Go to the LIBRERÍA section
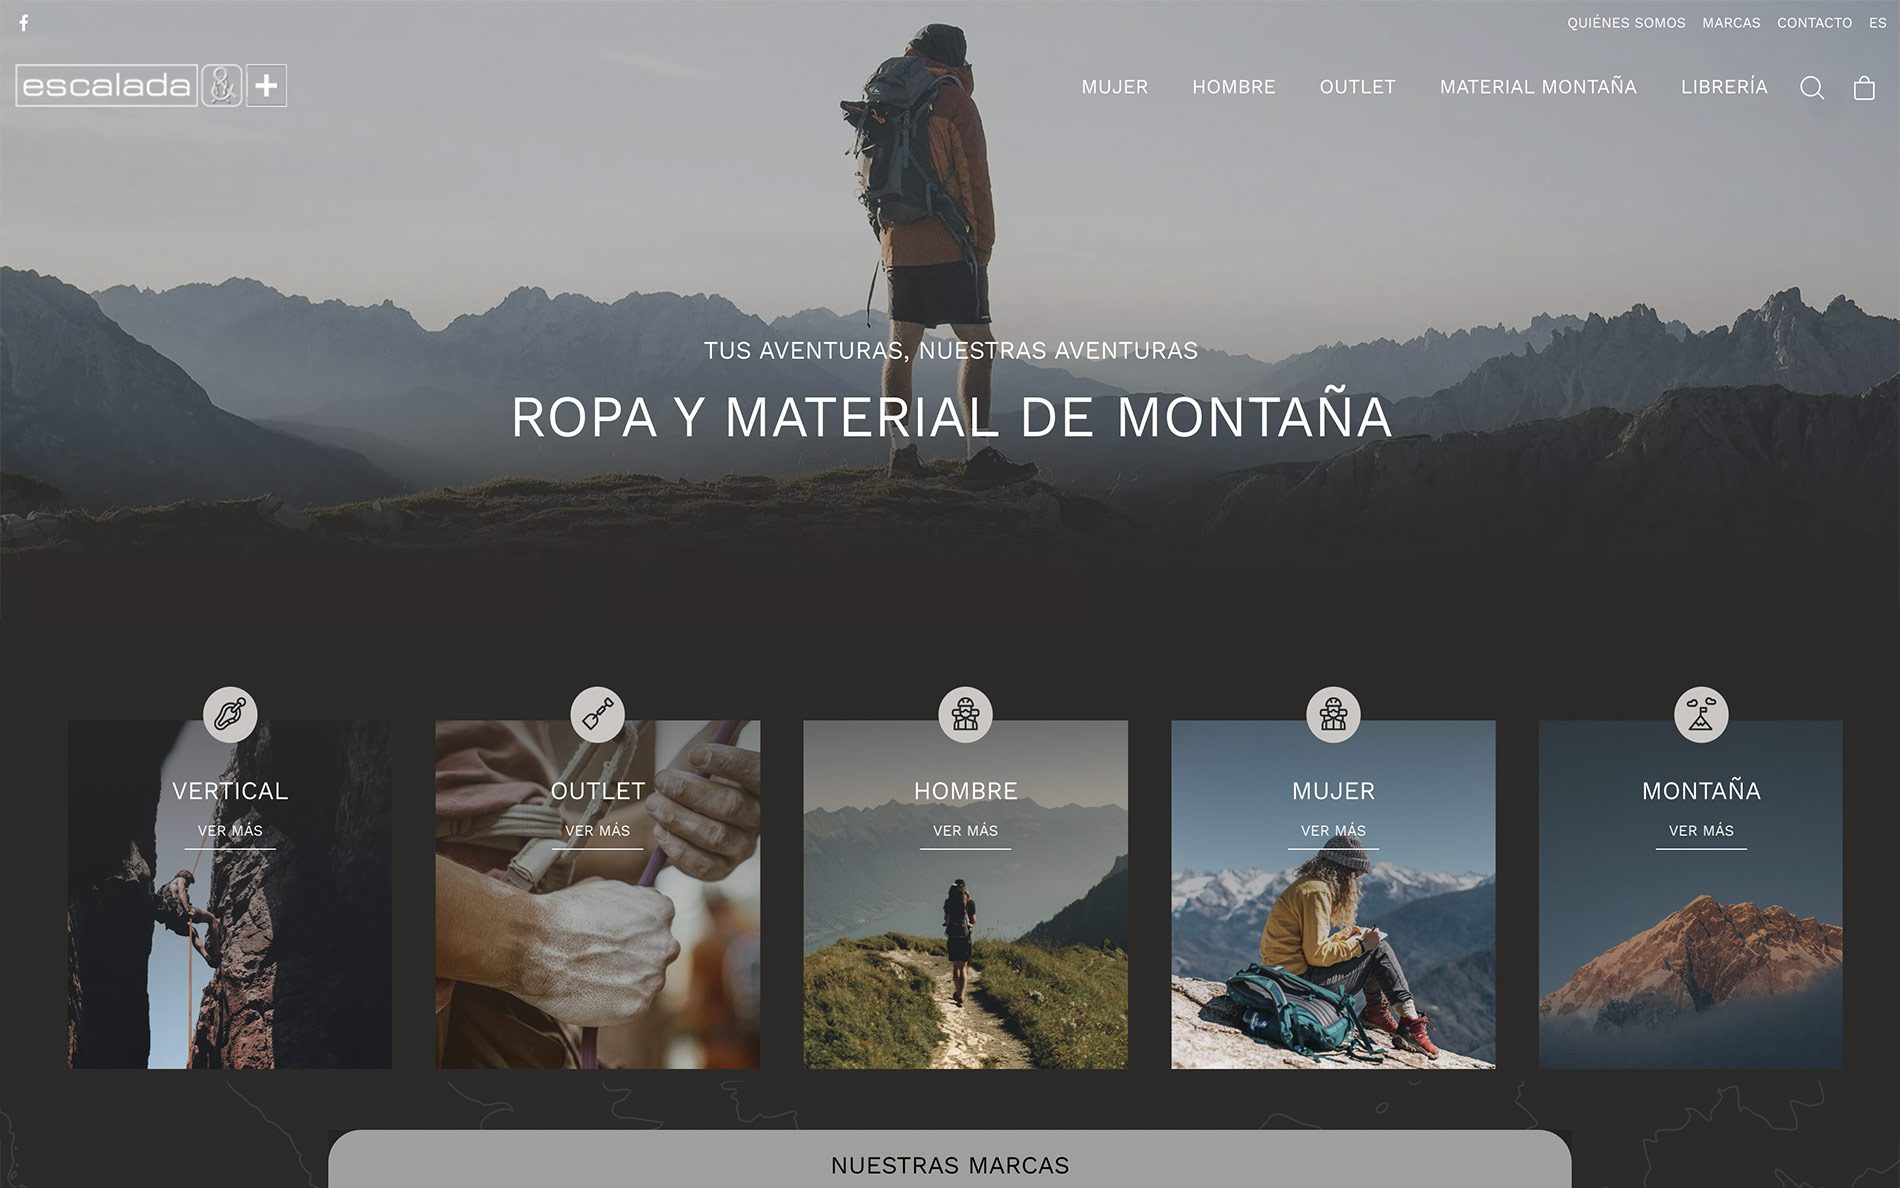The width and height of the screenshot is (1900, 1188). pos(1724,87)
